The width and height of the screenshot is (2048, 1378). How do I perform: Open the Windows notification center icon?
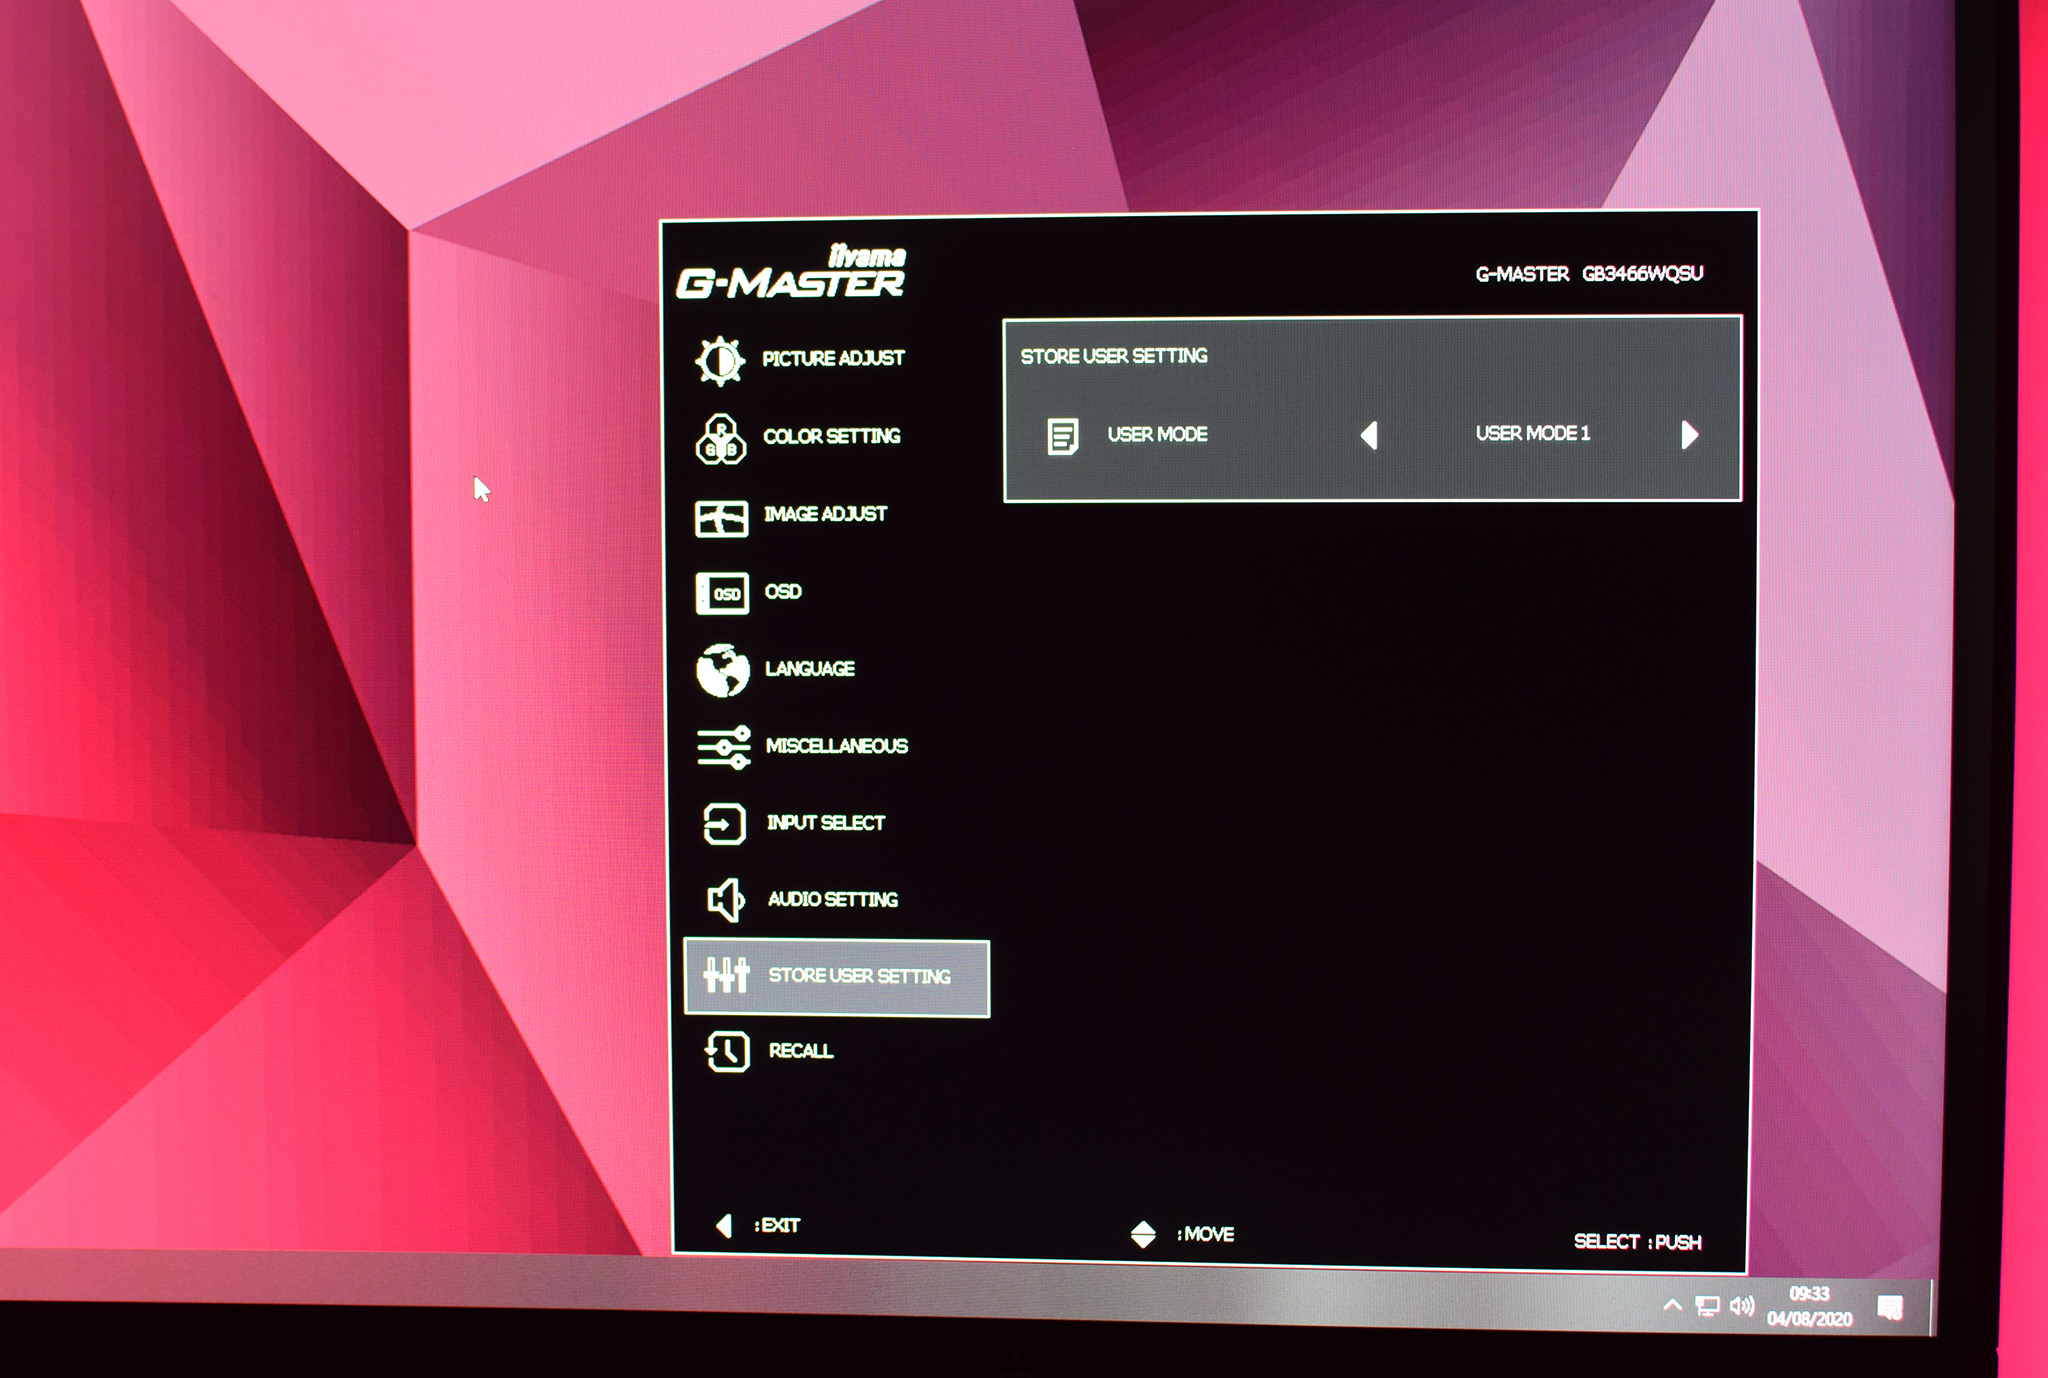click(x=1890, y=1308)
